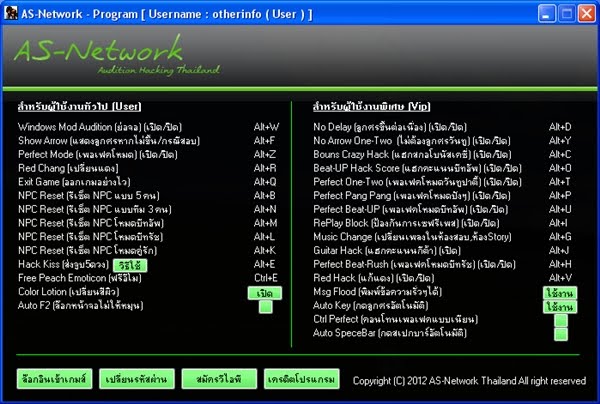The height and width of the screenshot is (404, 600).
Task: Click the Perfect Beat-UP option text
Action: coord(411,210)
